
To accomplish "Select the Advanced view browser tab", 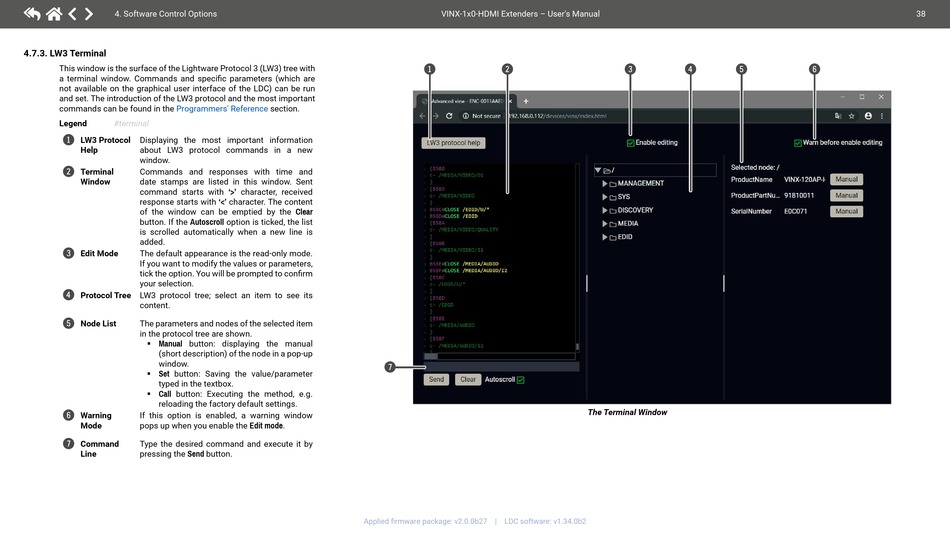I will click(465, 101).
